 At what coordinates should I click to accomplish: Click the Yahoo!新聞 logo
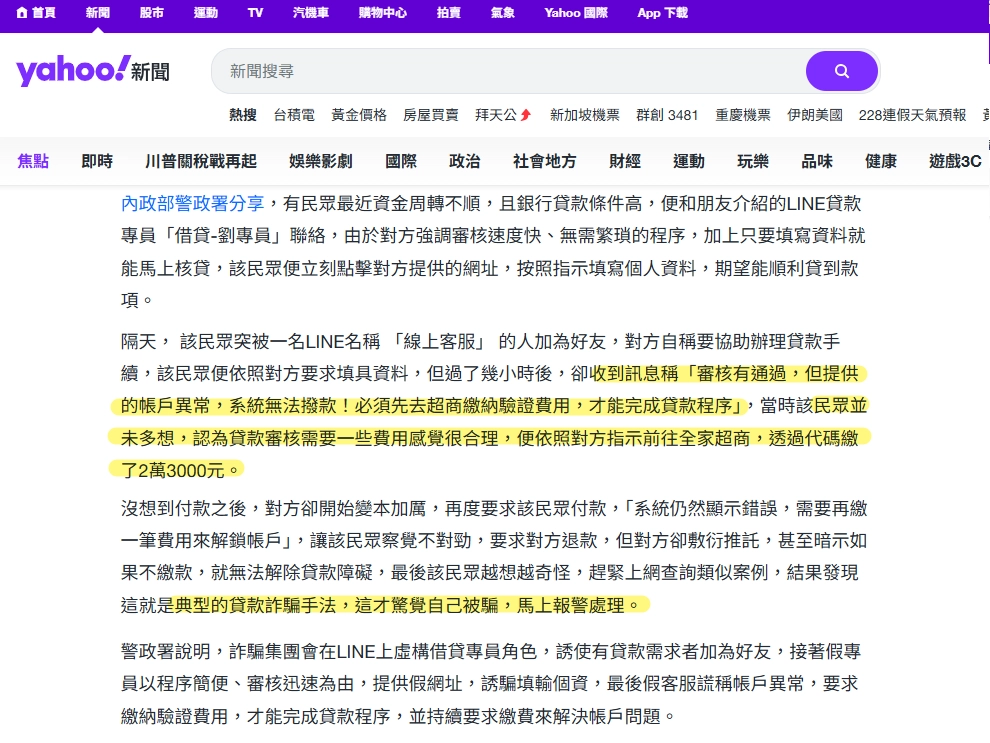[92, 70]
